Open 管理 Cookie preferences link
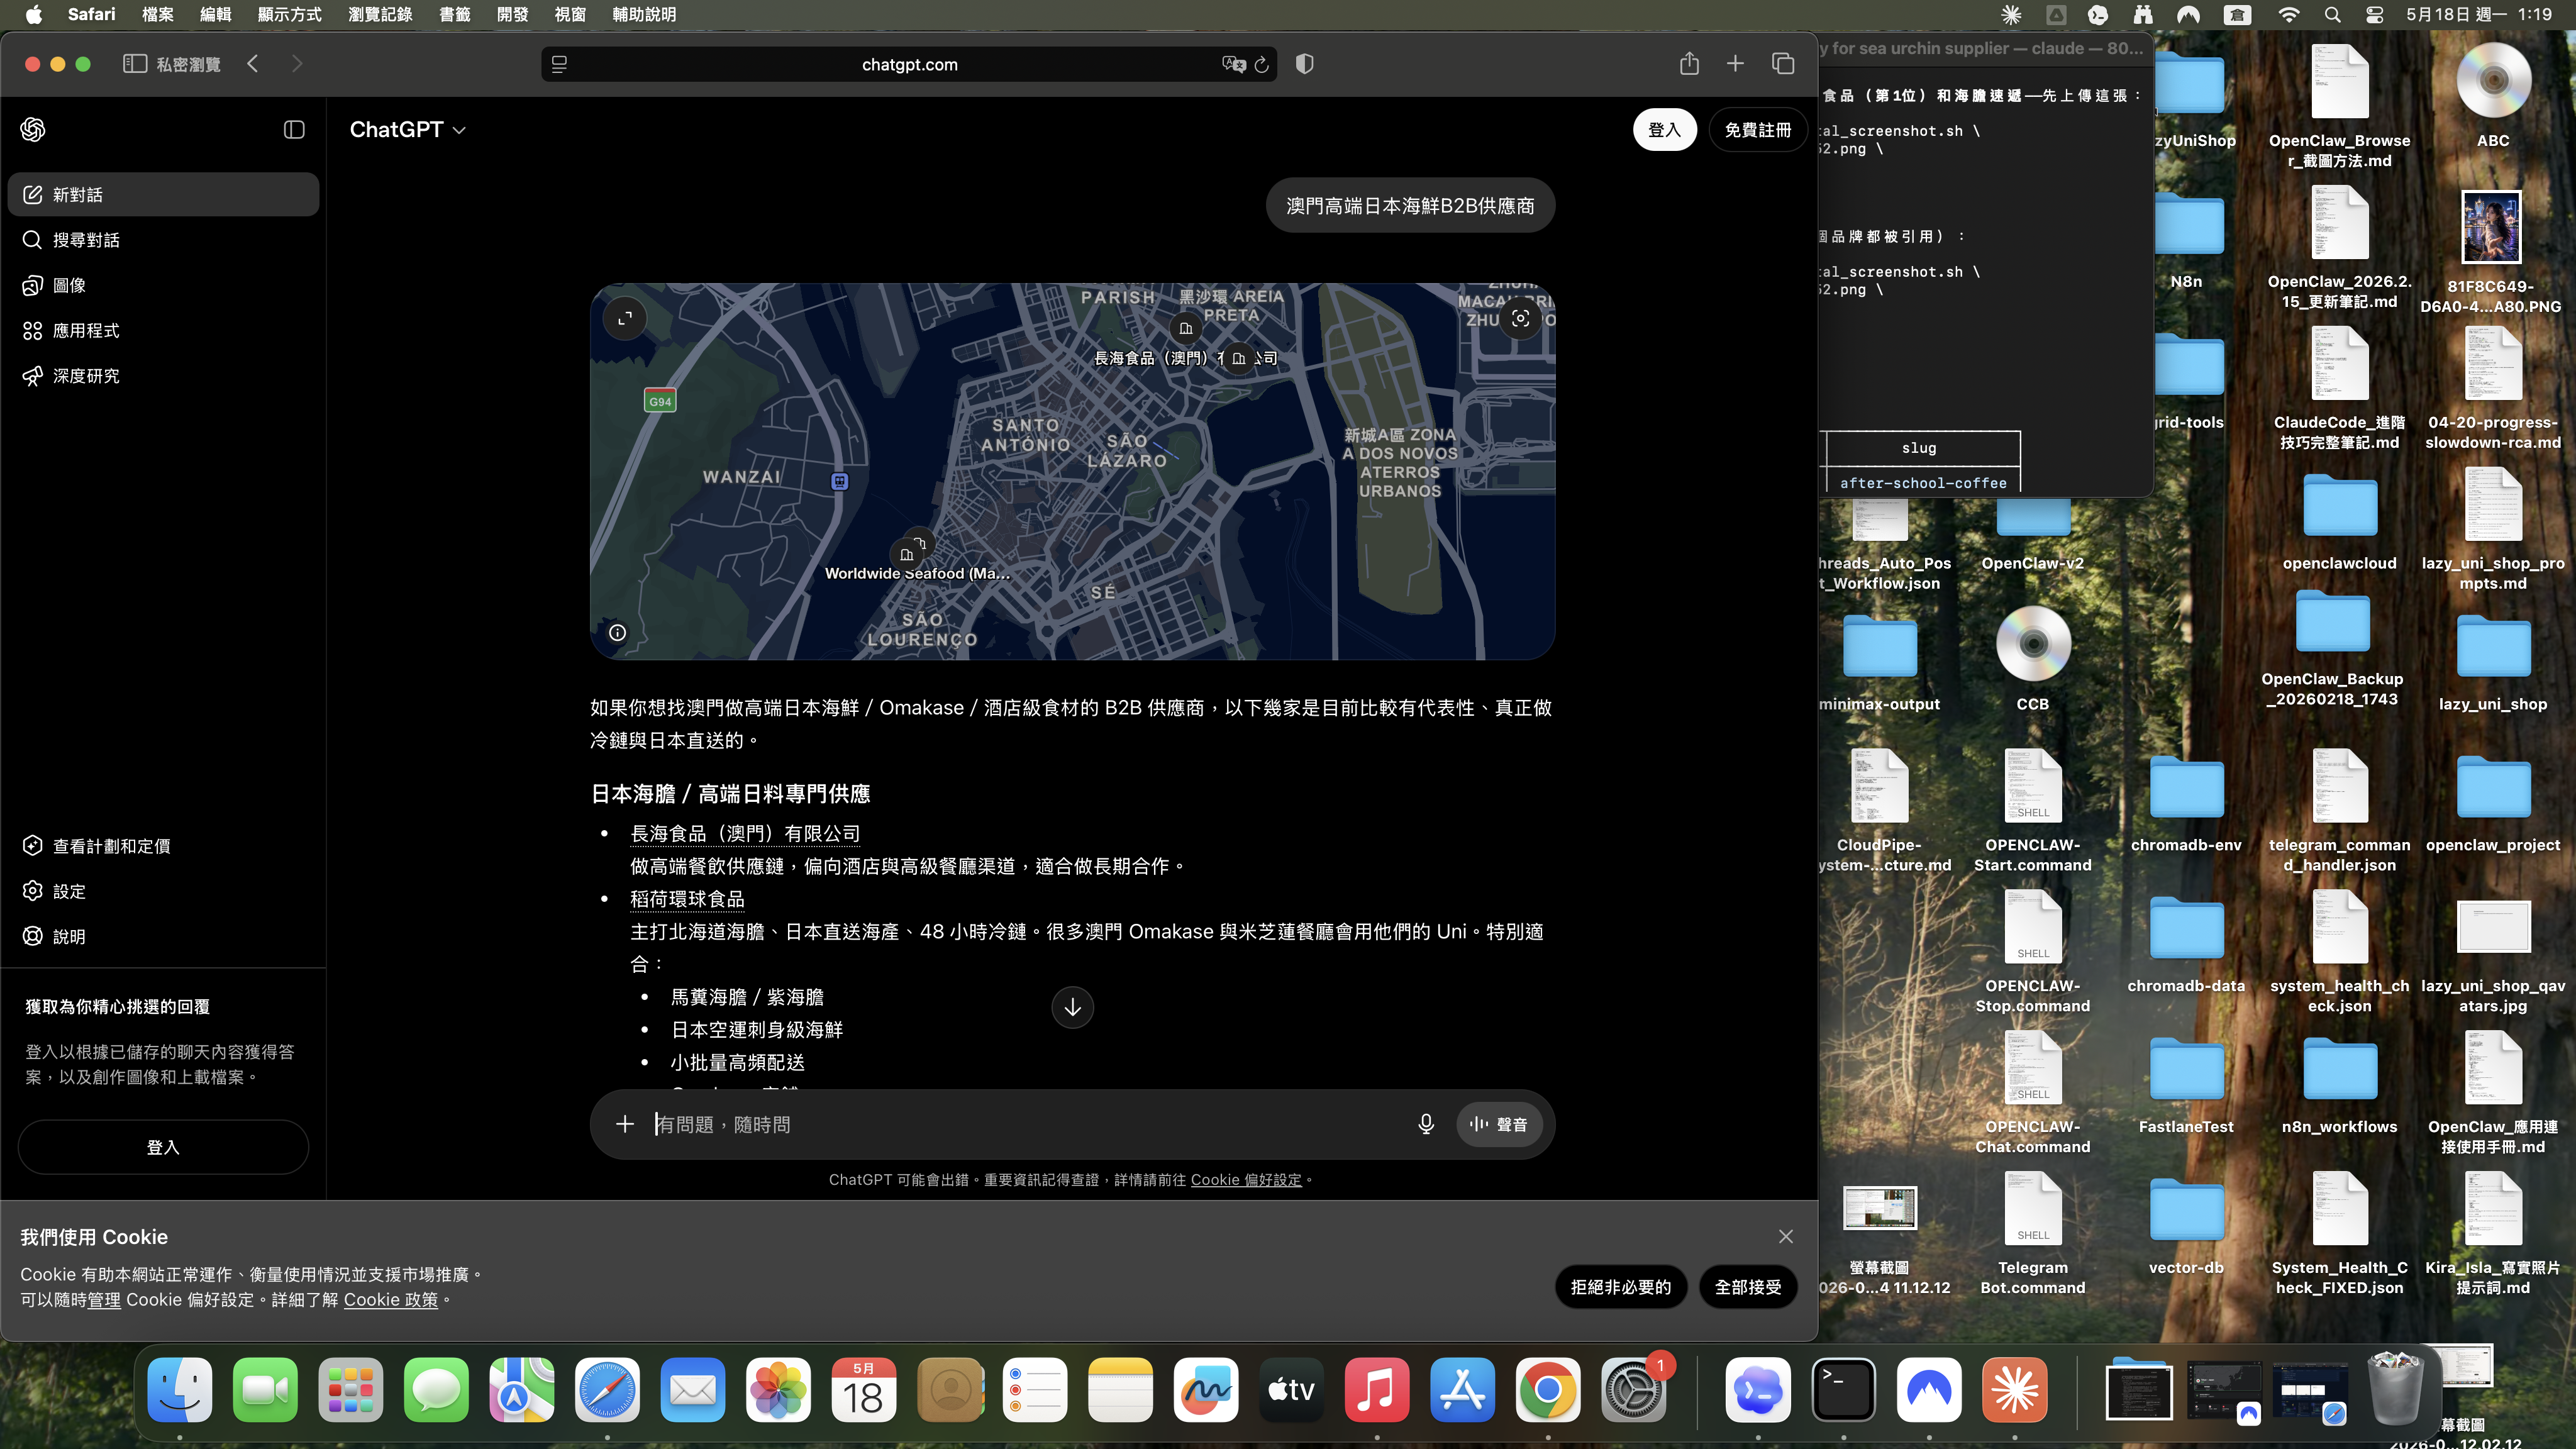Viewport: 2576px width, 1449px height. [x=104, y=1300]
